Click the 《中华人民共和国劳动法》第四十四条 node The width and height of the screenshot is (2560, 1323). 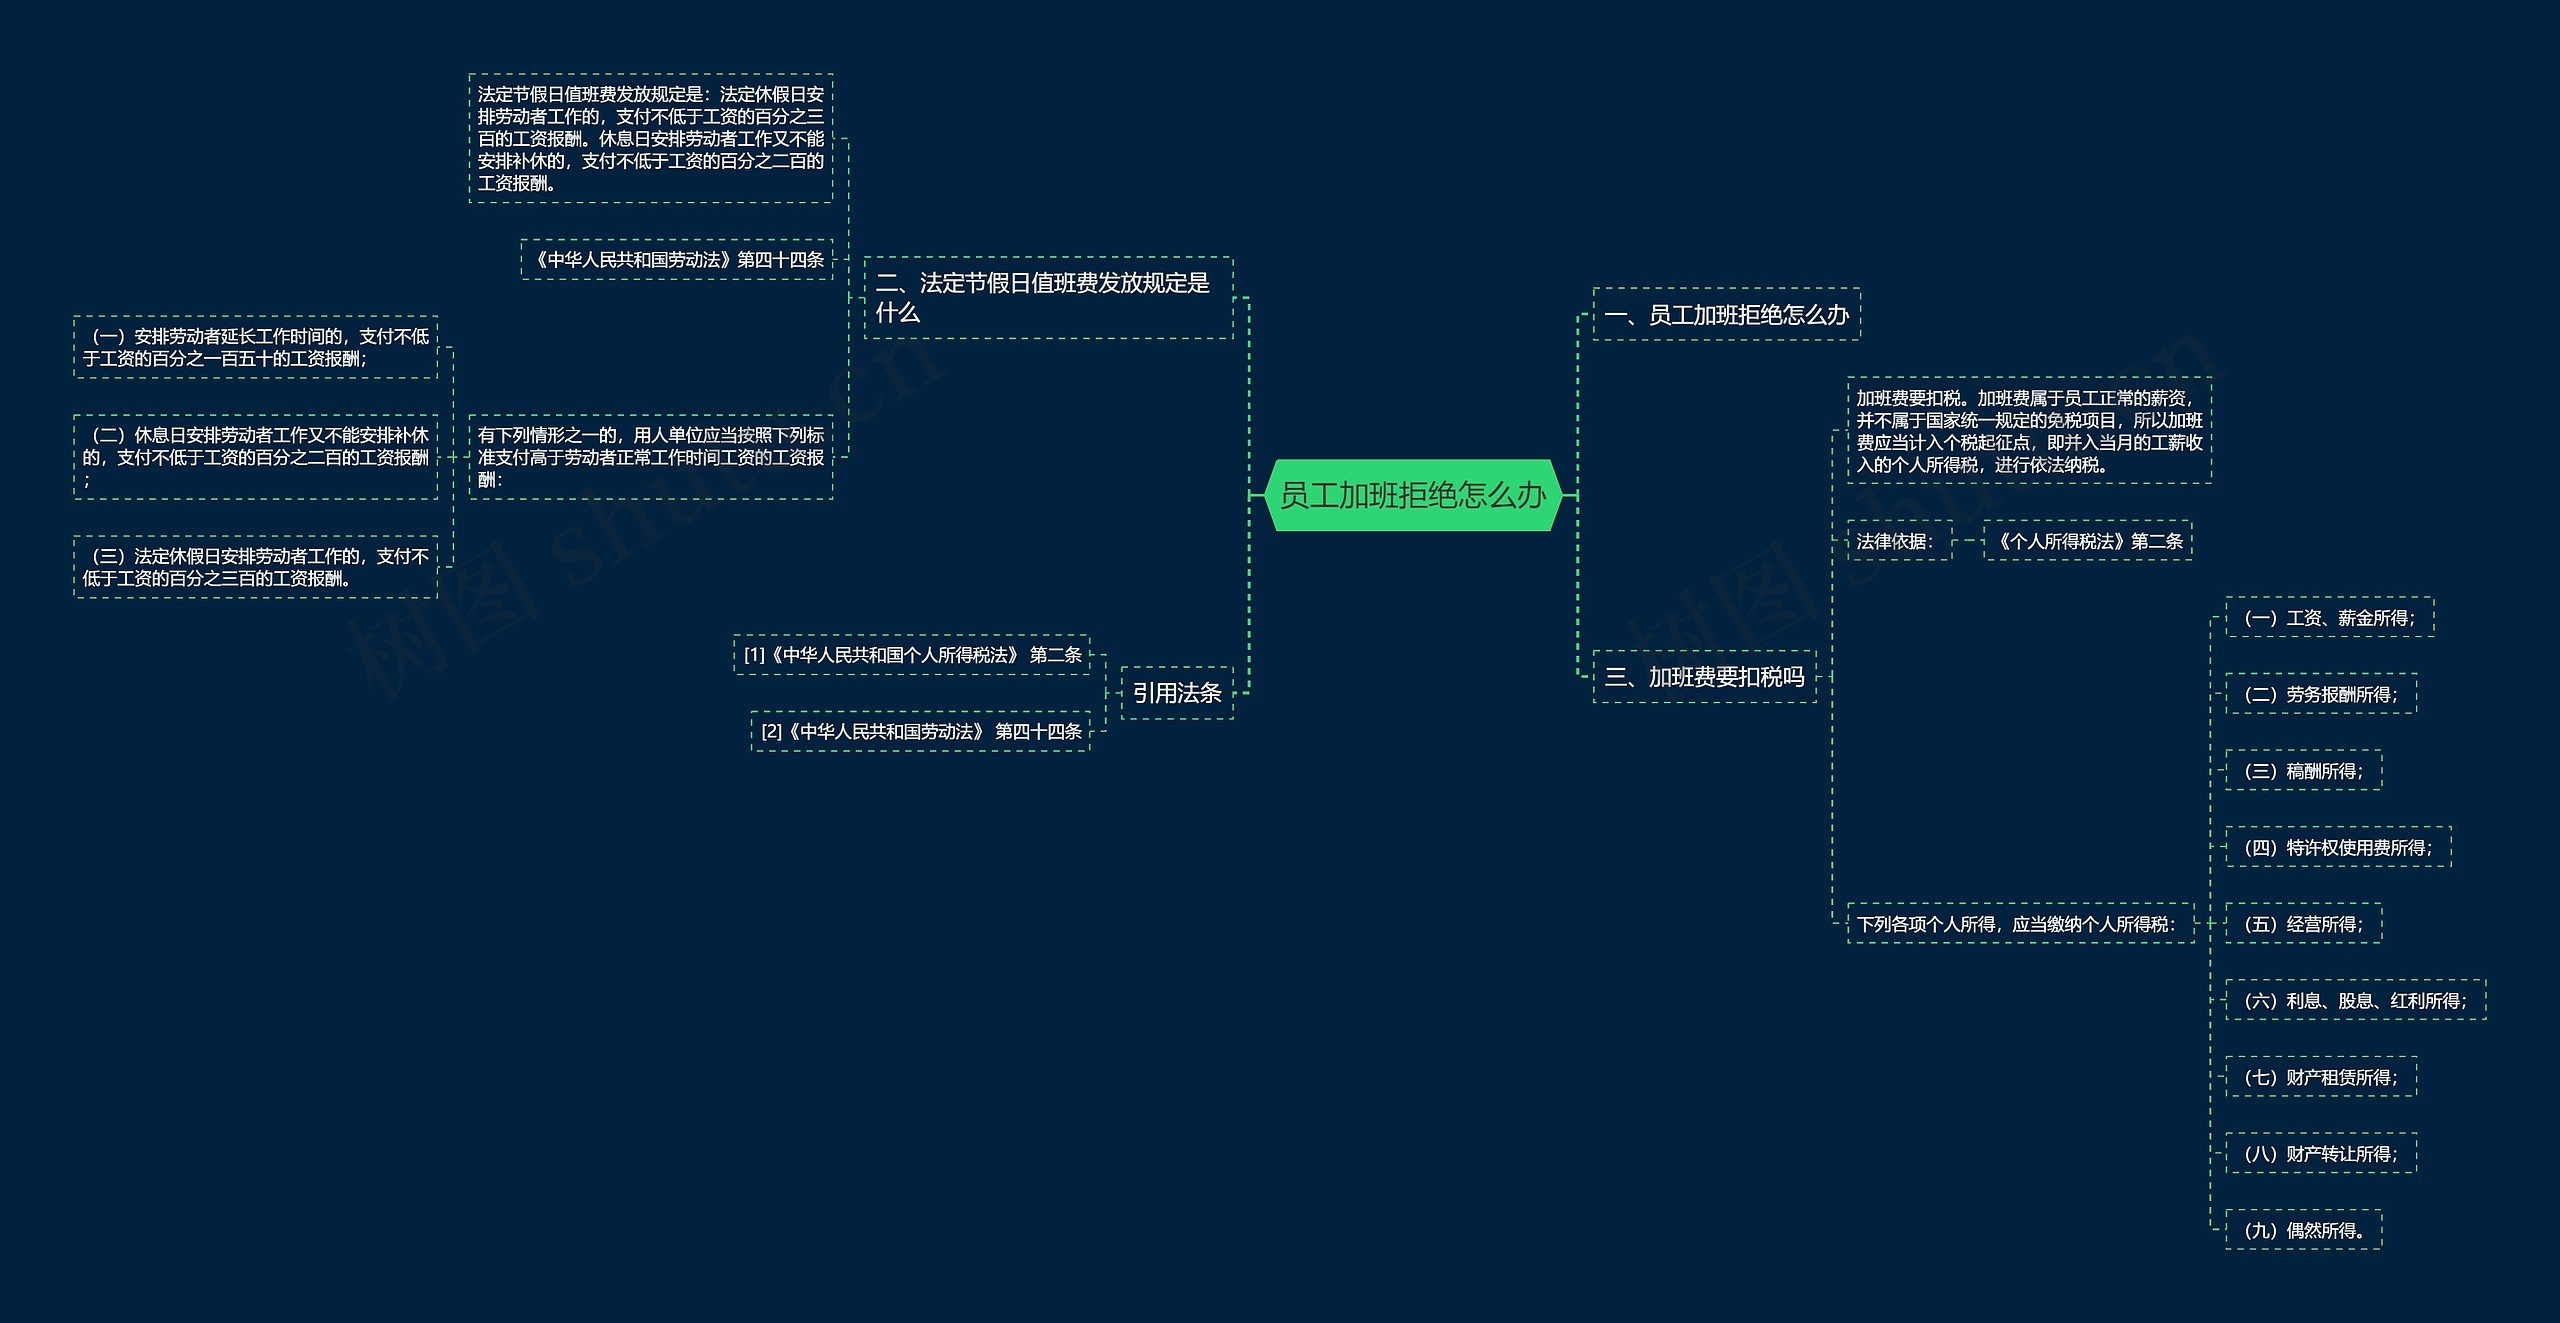677,260
